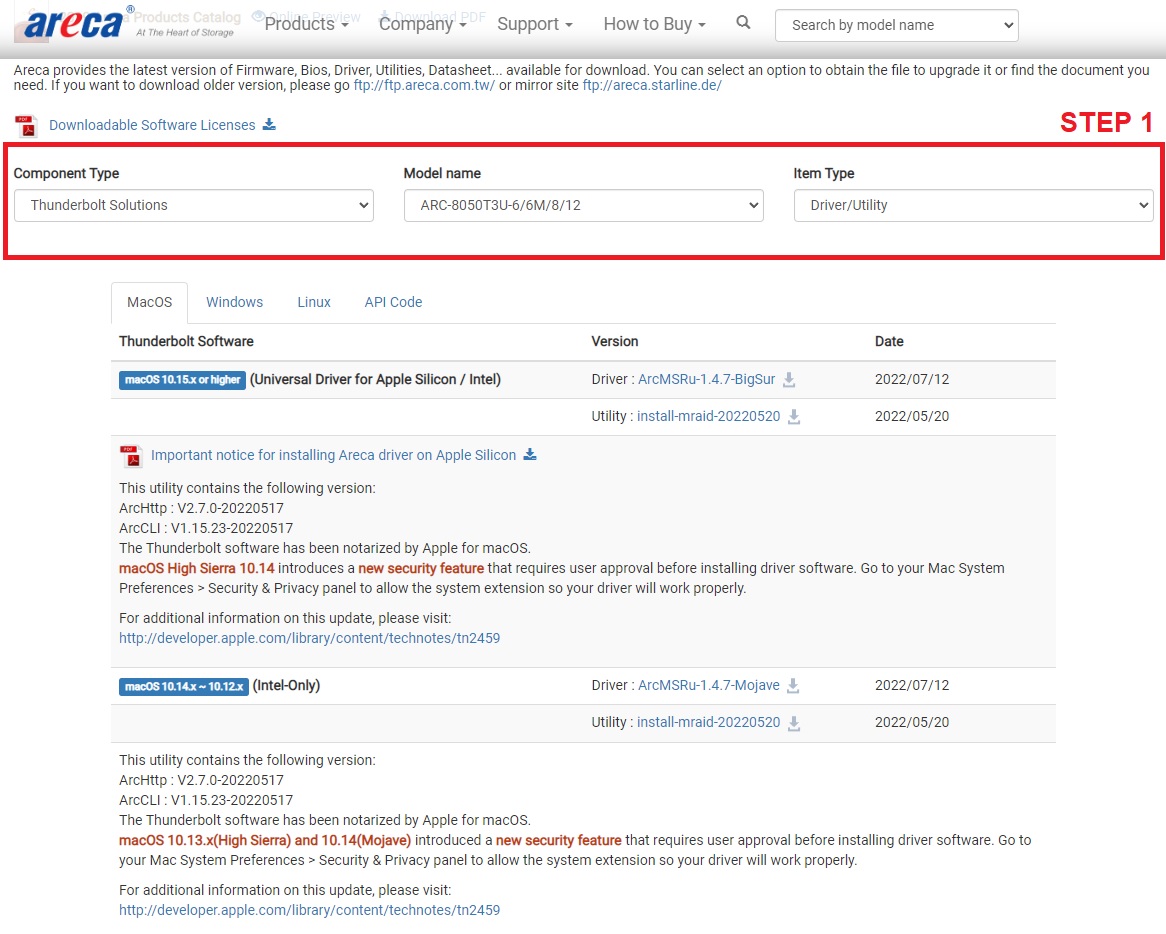Click install-mraid-20220520 link under Intel-Only
This screenshot has width=1166, height=934.
(x=709, y=722)
